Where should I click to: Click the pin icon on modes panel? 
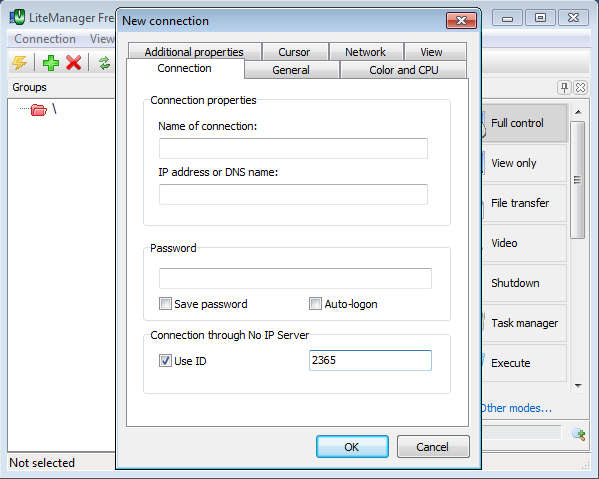coord(564,87)
